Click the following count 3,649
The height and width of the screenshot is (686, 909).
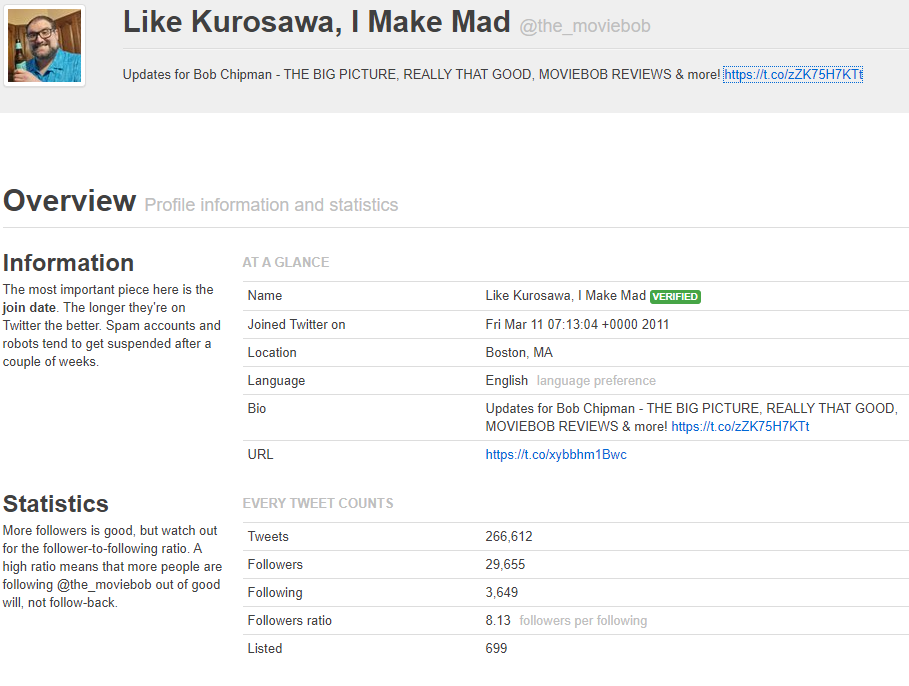click(501, 593)
